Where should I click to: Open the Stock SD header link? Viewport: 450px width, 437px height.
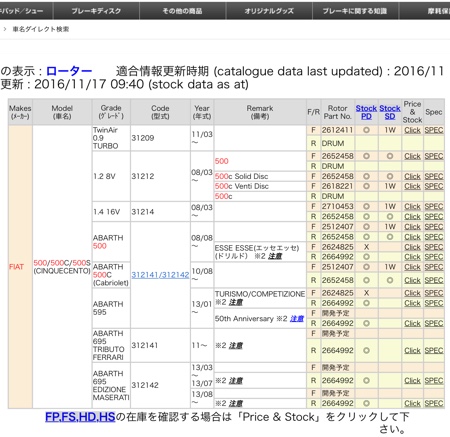pos(390,112)
